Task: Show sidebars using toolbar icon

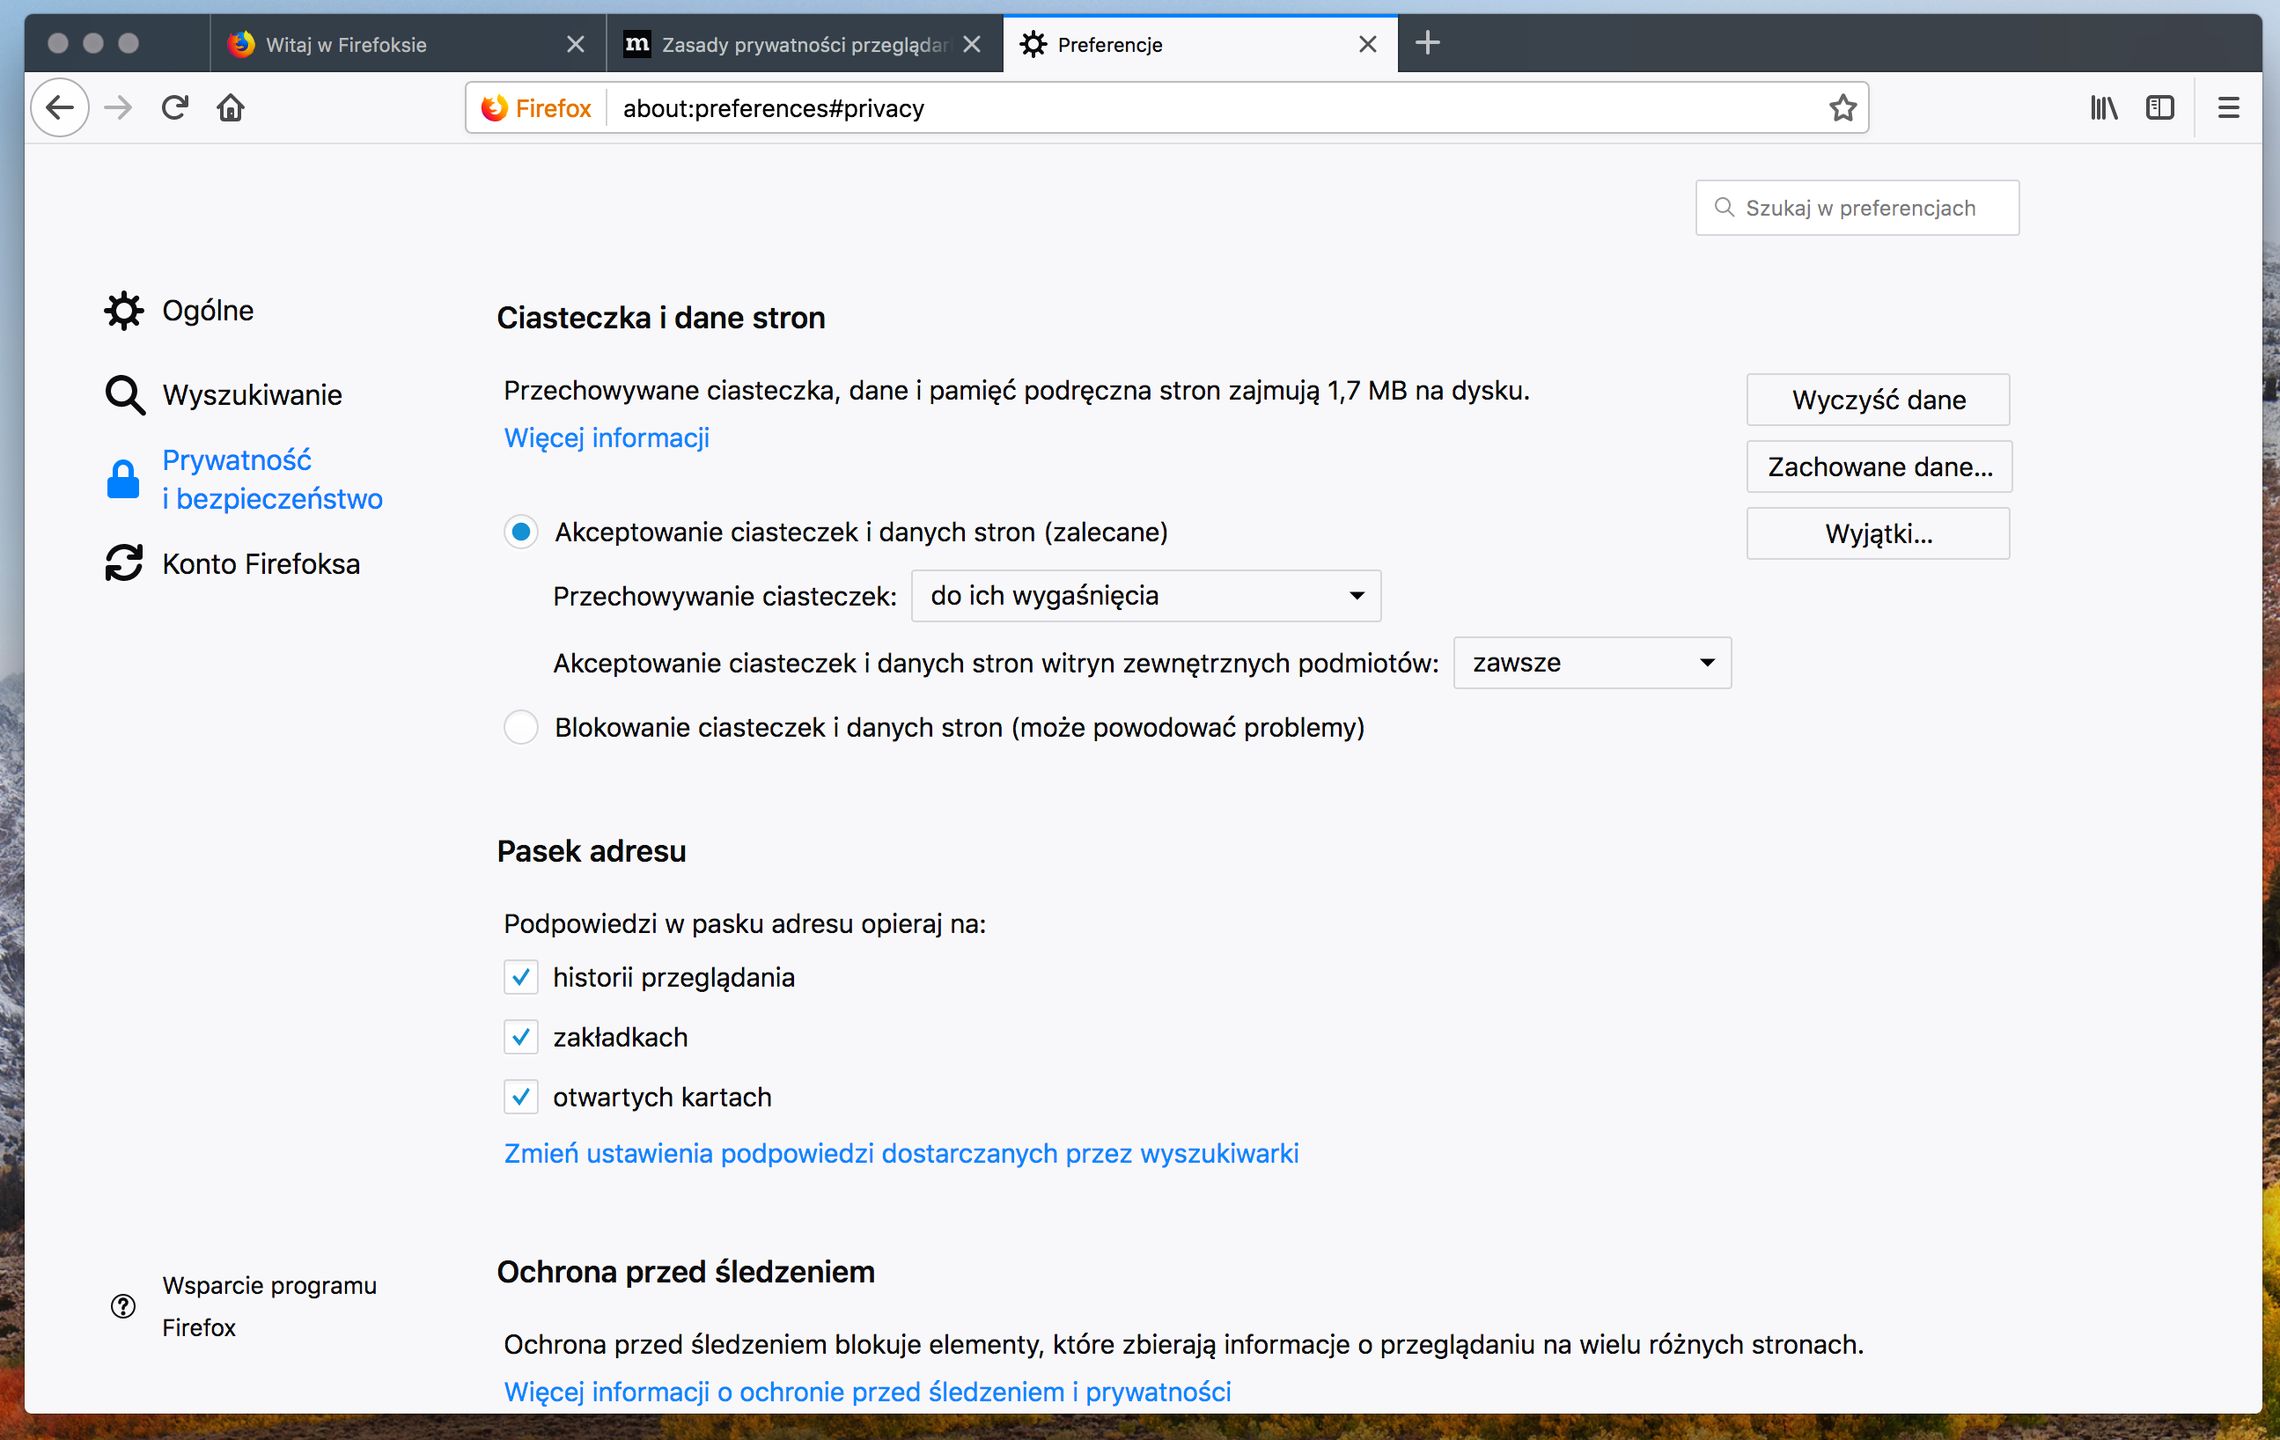Action: pyautogui.click(x=2160, y=108)
